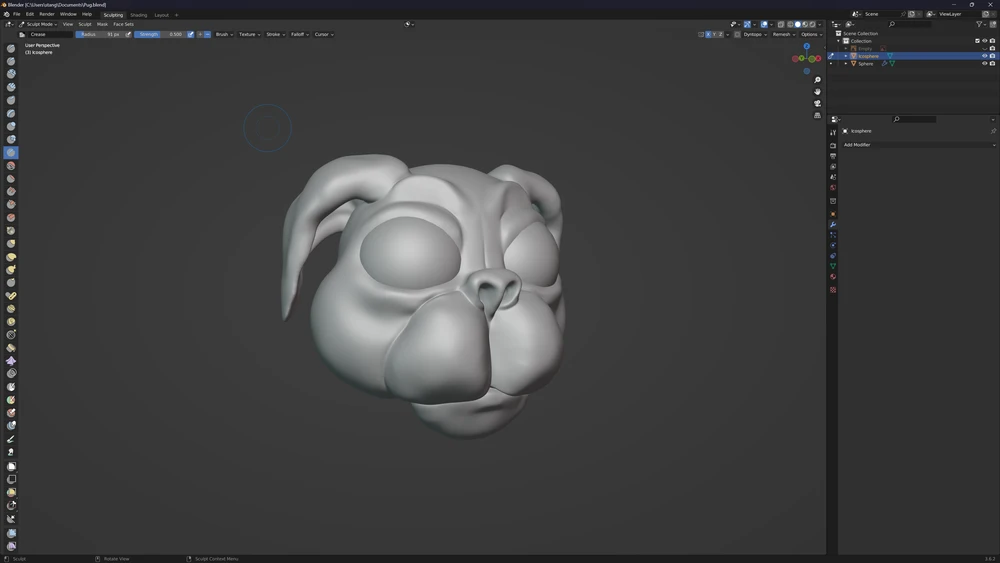Click the pan view hand icon
The image size is (1000, 563).
coord(818,92)
